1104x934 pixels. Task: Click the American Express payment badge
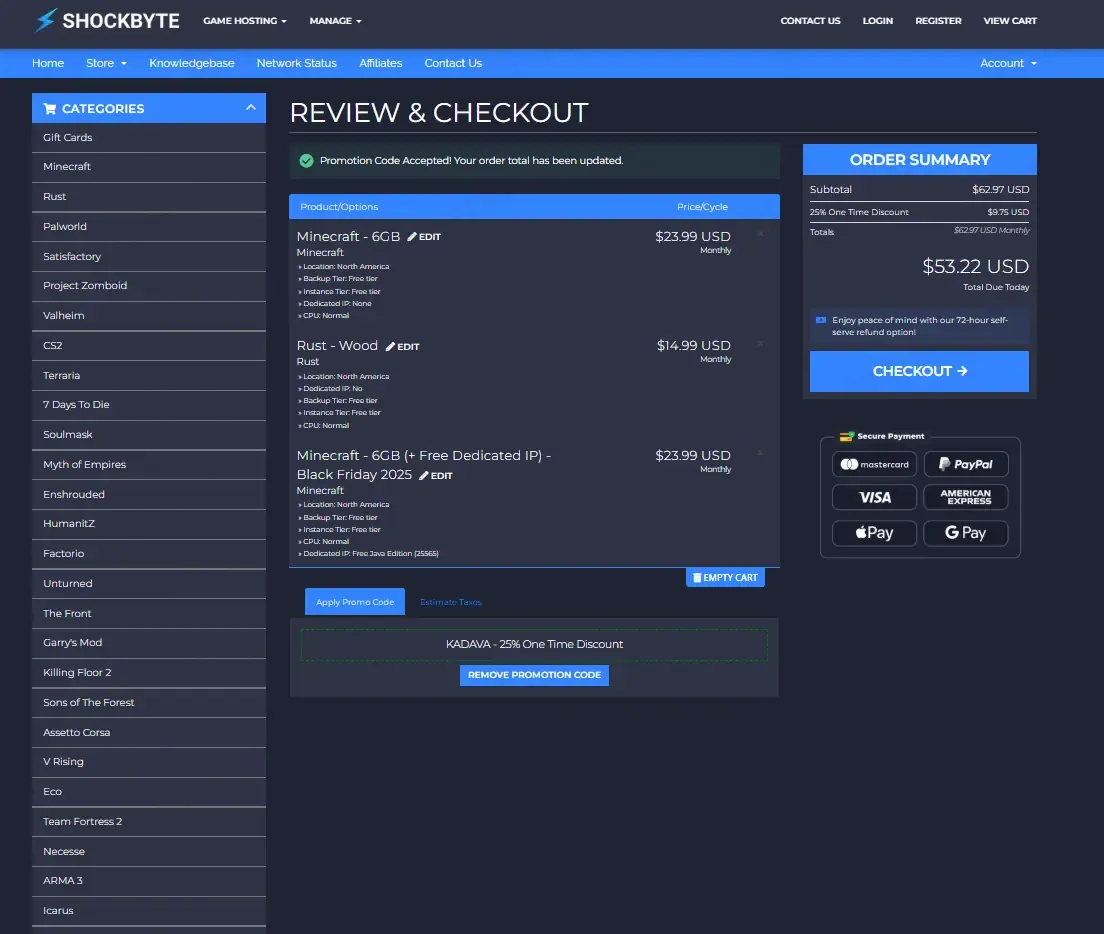tap(966, 498)
